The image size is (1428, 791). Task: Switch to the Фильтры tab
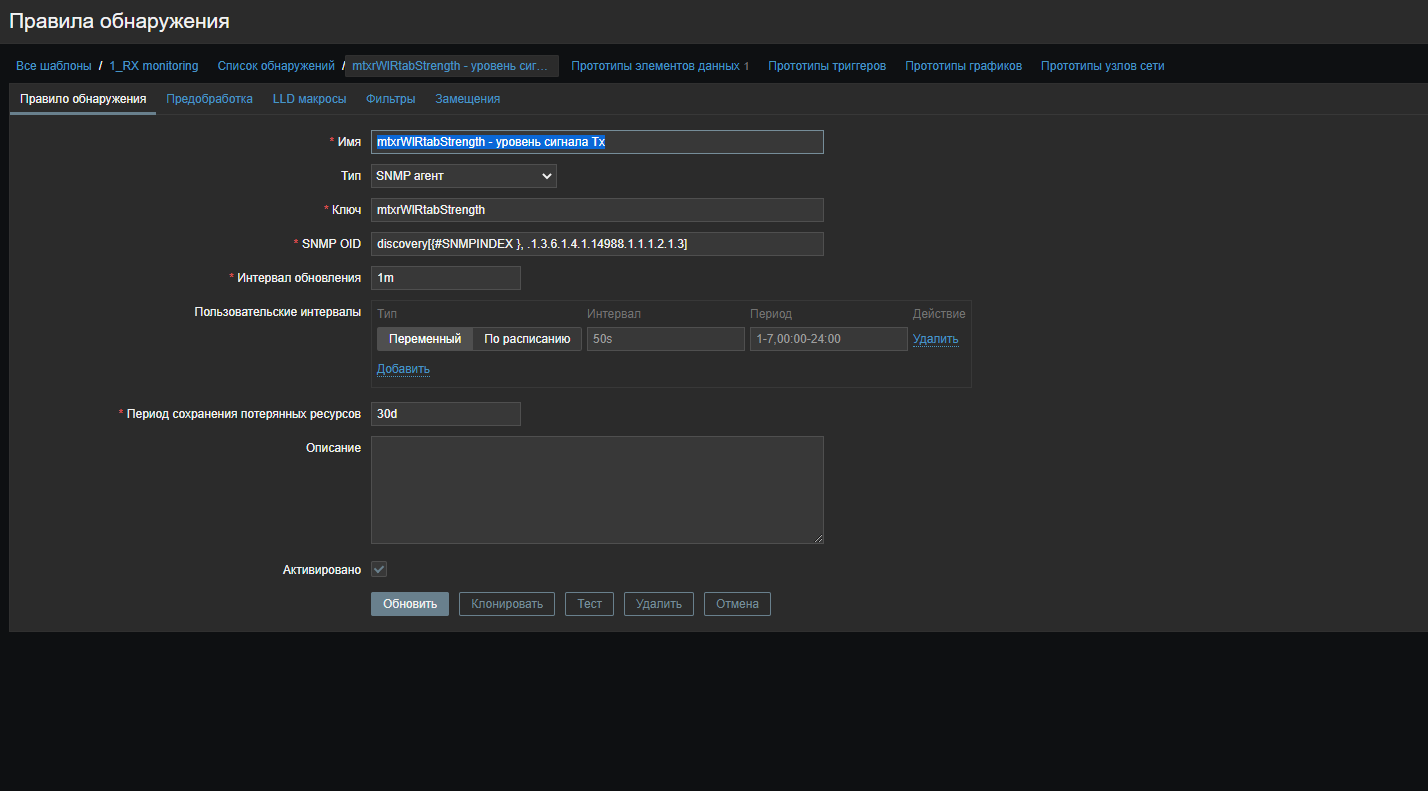click(x=390, y=99)
